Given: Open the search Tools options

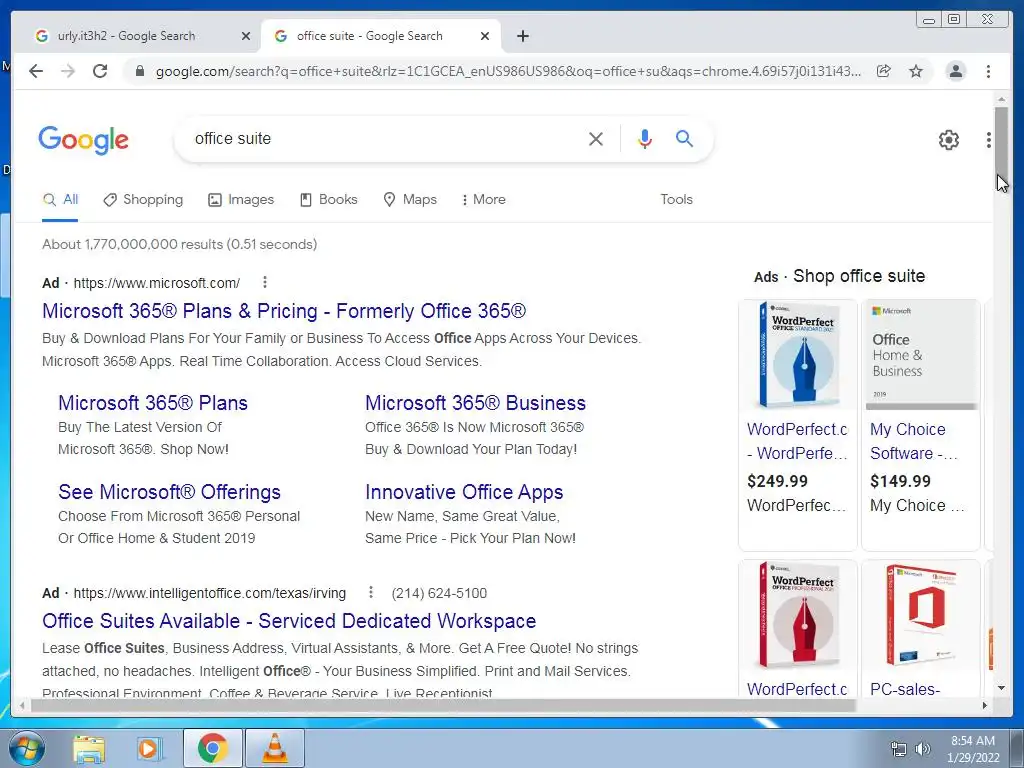Looking at the screenshot, I should pyautogui.click(x=676, y=200).
